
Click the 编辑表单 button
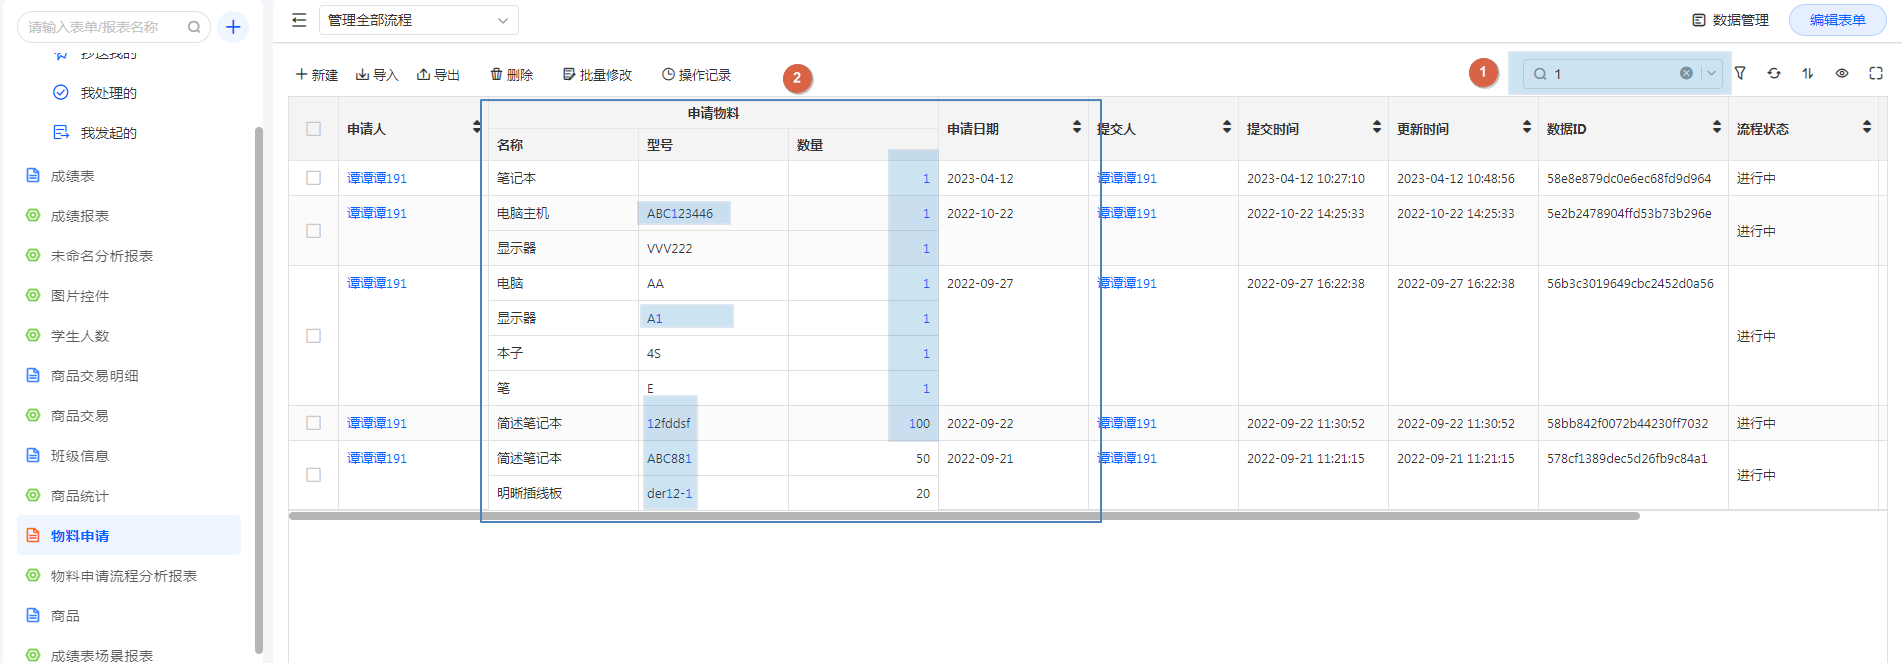coord(1837,20)
